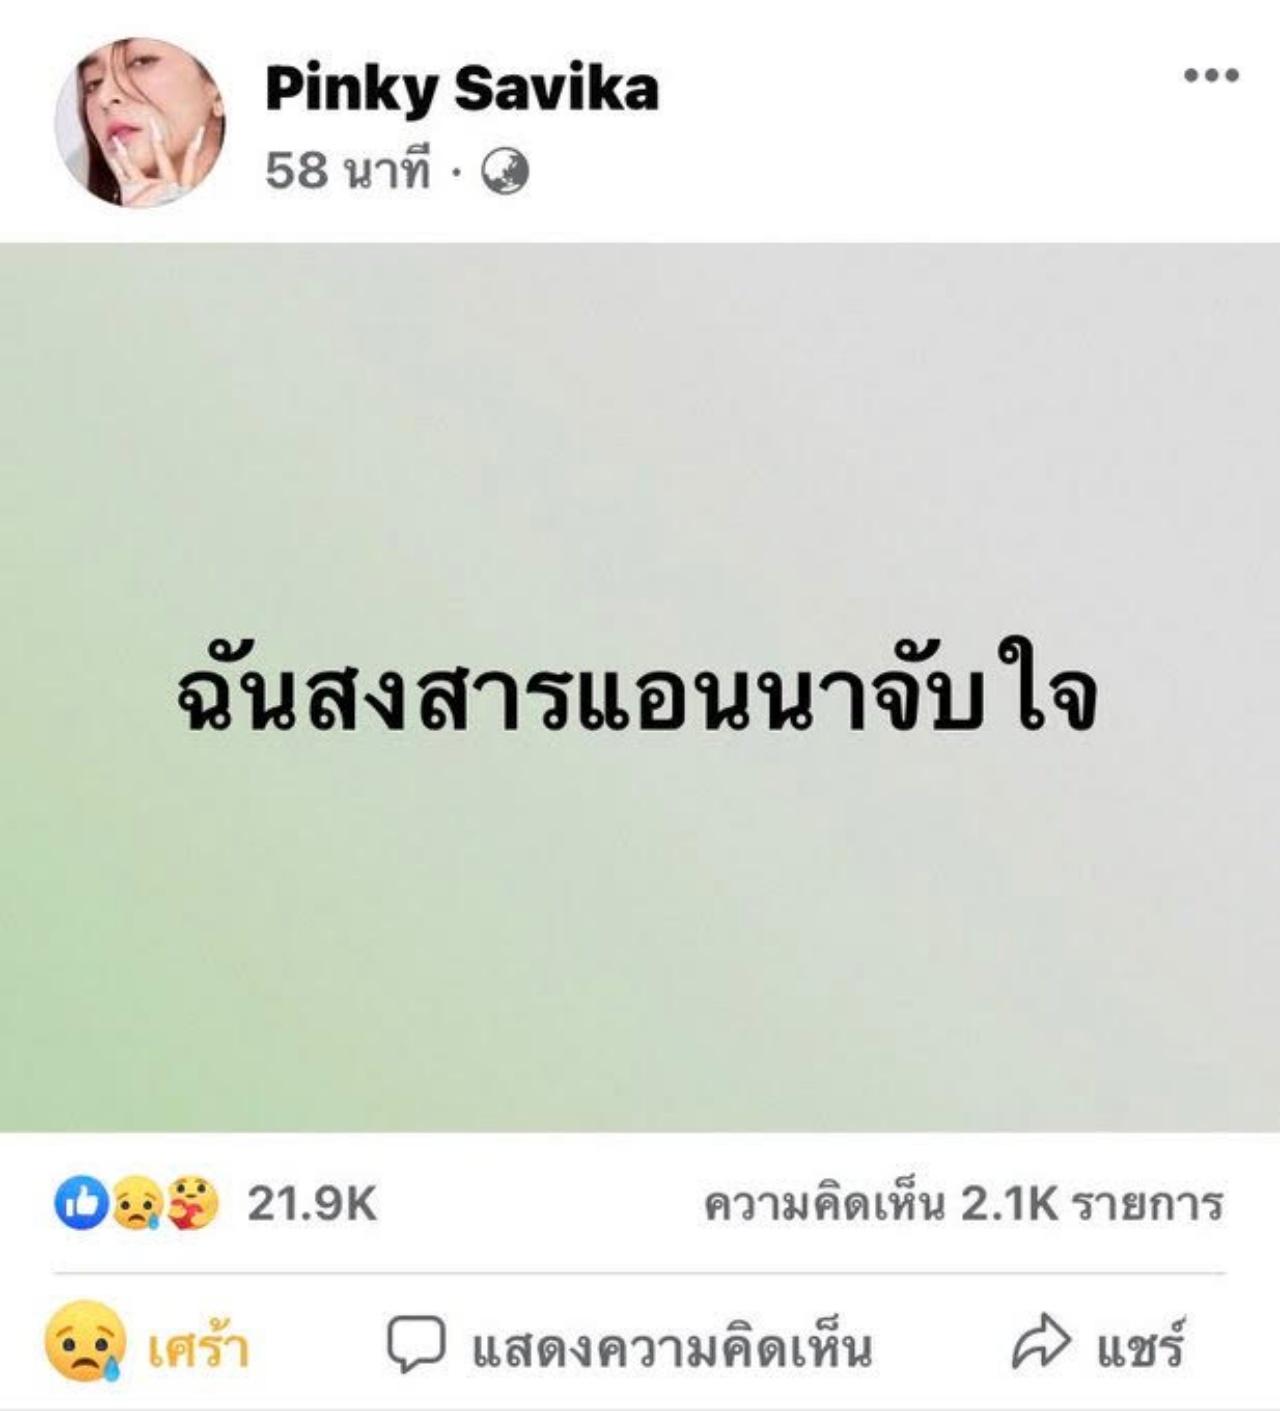Open ความคิดเห็น 2.1K รายการ comments list
The height and width of the screenshot is (1411, 1280).
[964, 1203]
